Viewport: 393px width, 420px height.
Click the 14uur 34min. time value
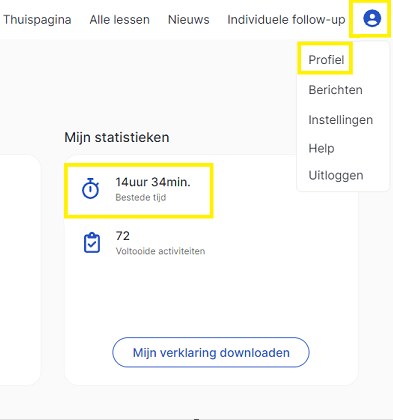tap(153, 182)
